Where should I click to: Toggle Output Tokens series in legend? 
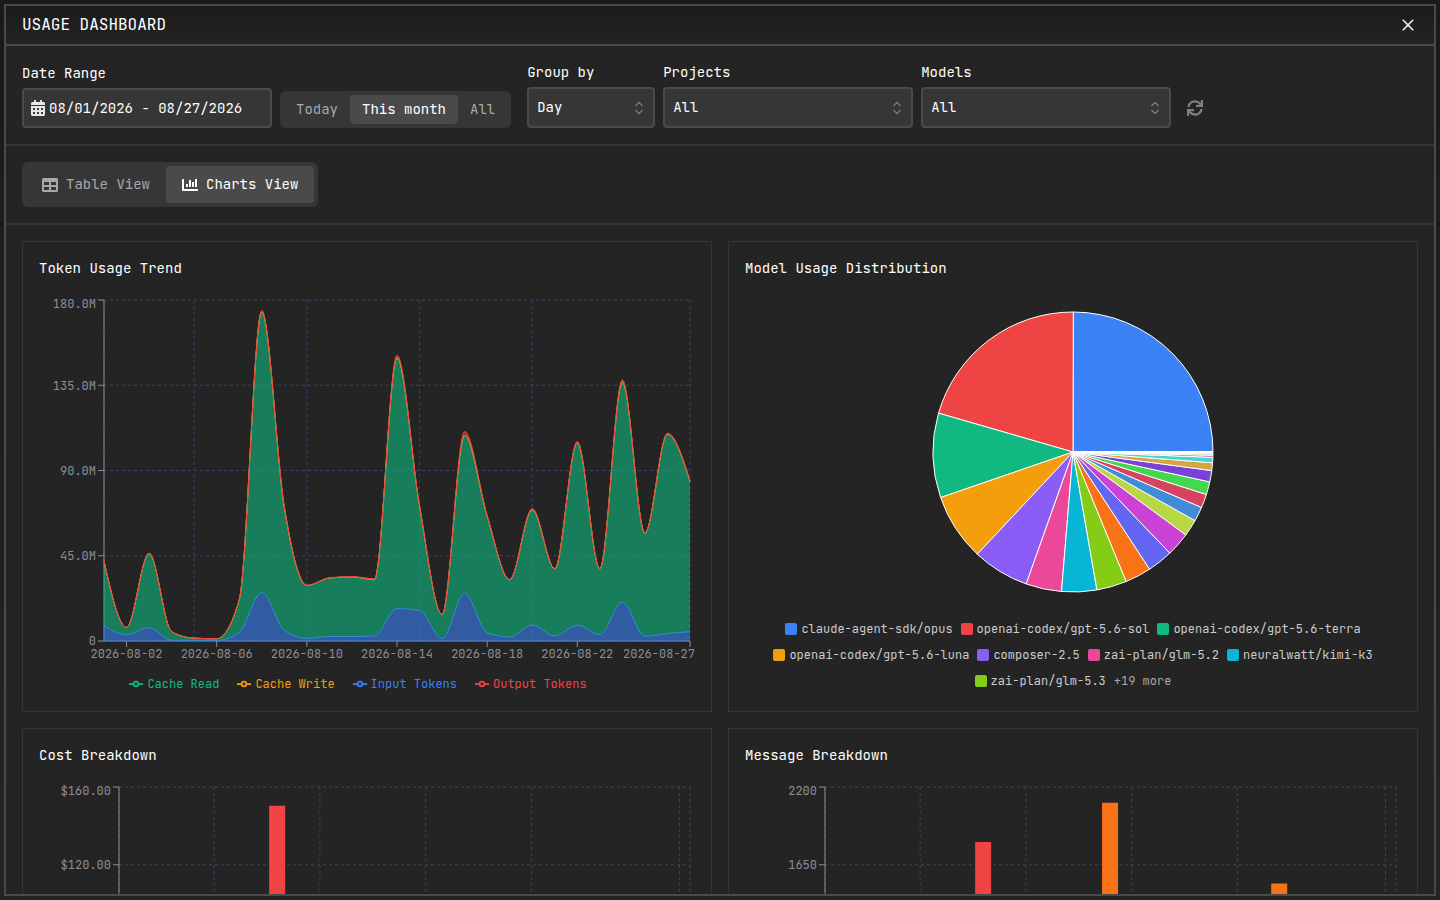(531, 684)
